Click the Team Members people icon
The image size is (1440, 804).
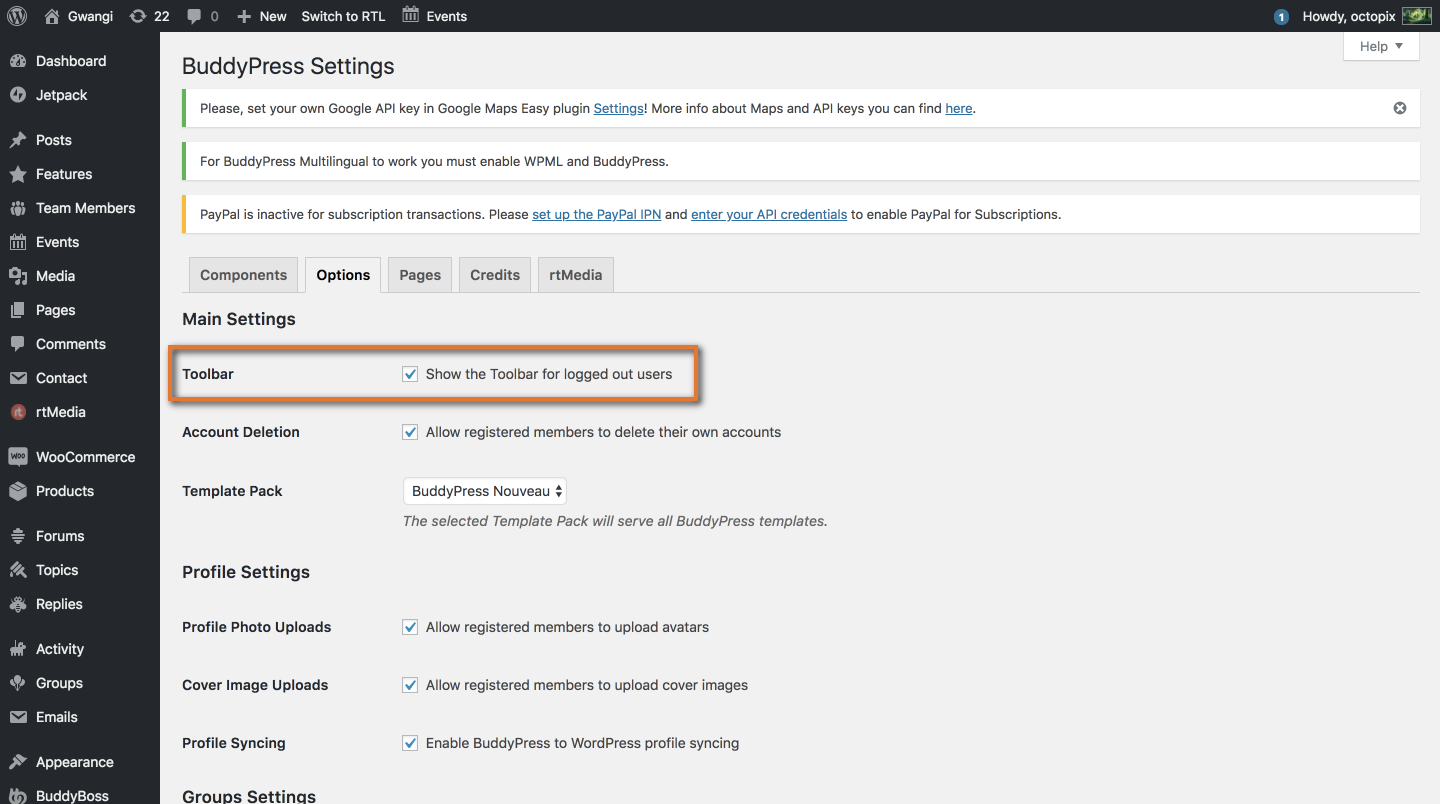(18, 208)
